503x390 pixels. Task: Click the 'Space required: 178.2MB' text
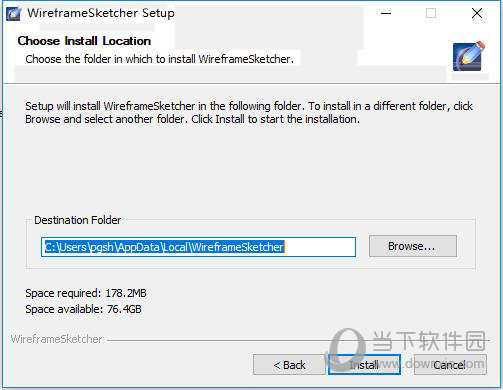[86, 293]
